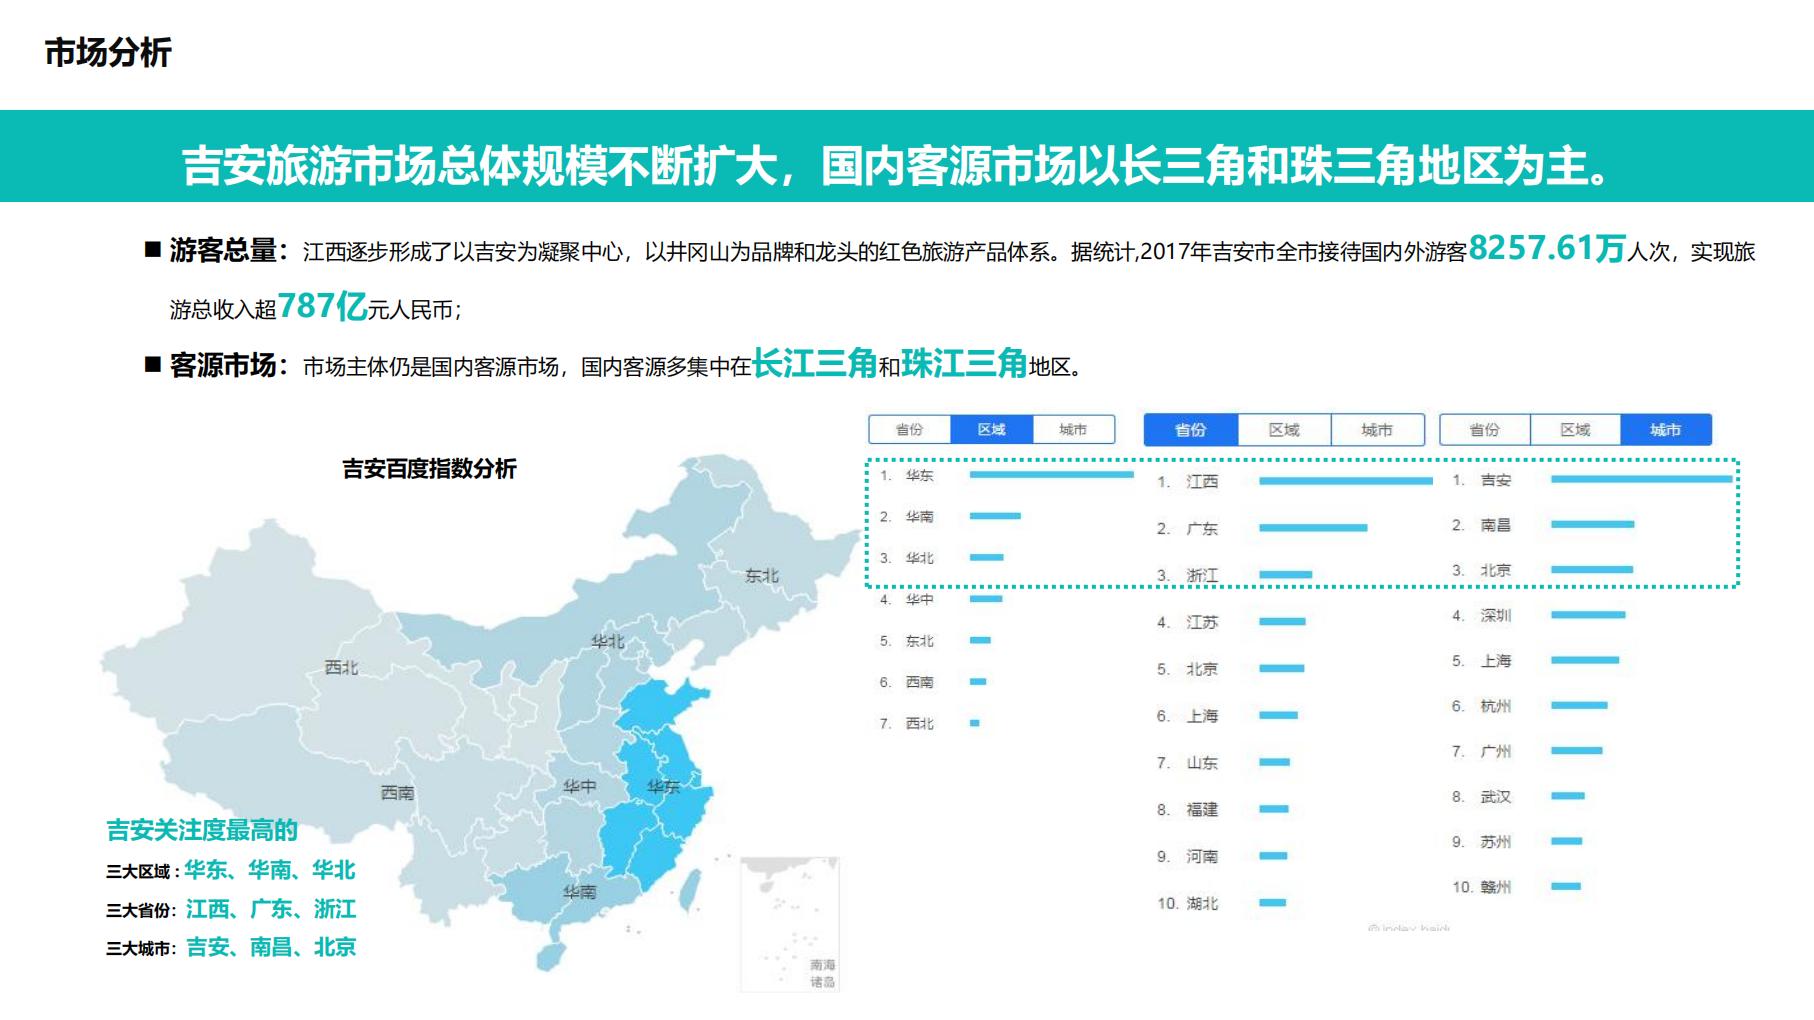The width and height of the screenshot is (1814, 1020).
Task: Click 2. 广东 in province ranking
Action: (x=1188, y=528)
